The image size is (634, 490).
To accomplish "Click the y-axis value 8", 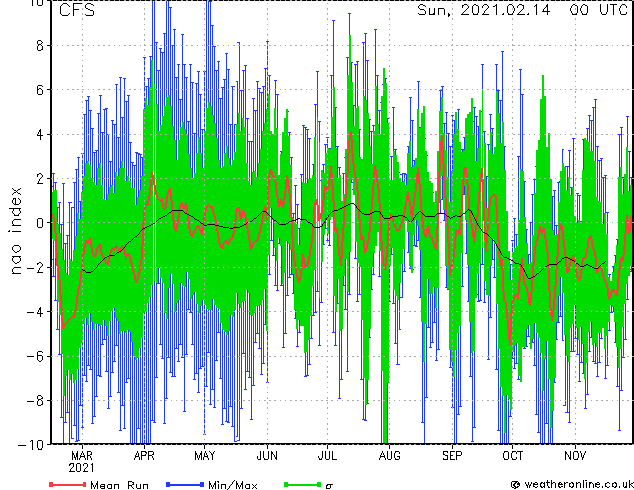I will (40, 46).
